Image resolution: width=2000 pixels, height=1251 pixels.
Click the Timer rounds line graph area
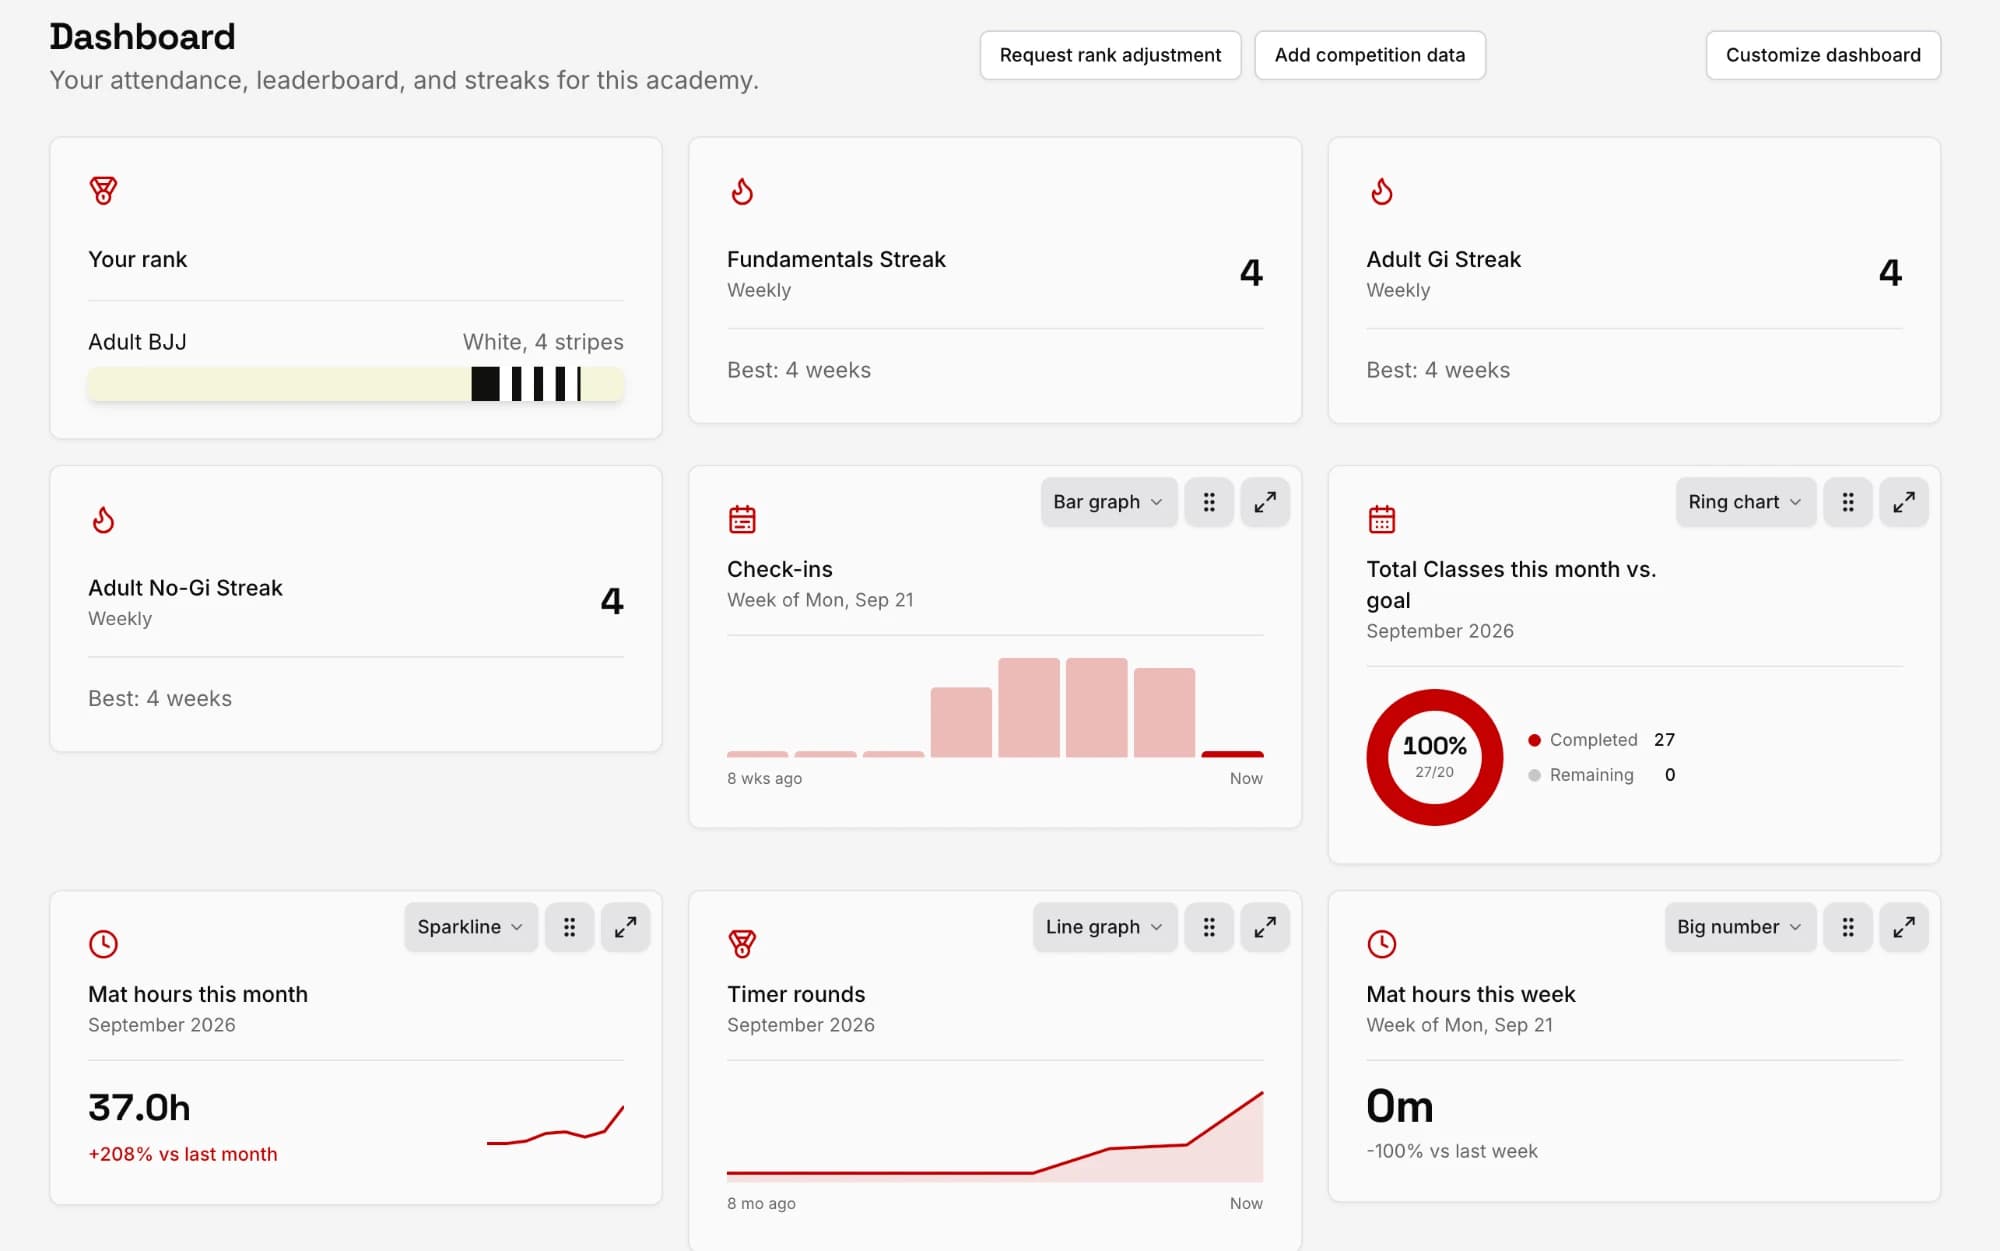[995, 1136]
